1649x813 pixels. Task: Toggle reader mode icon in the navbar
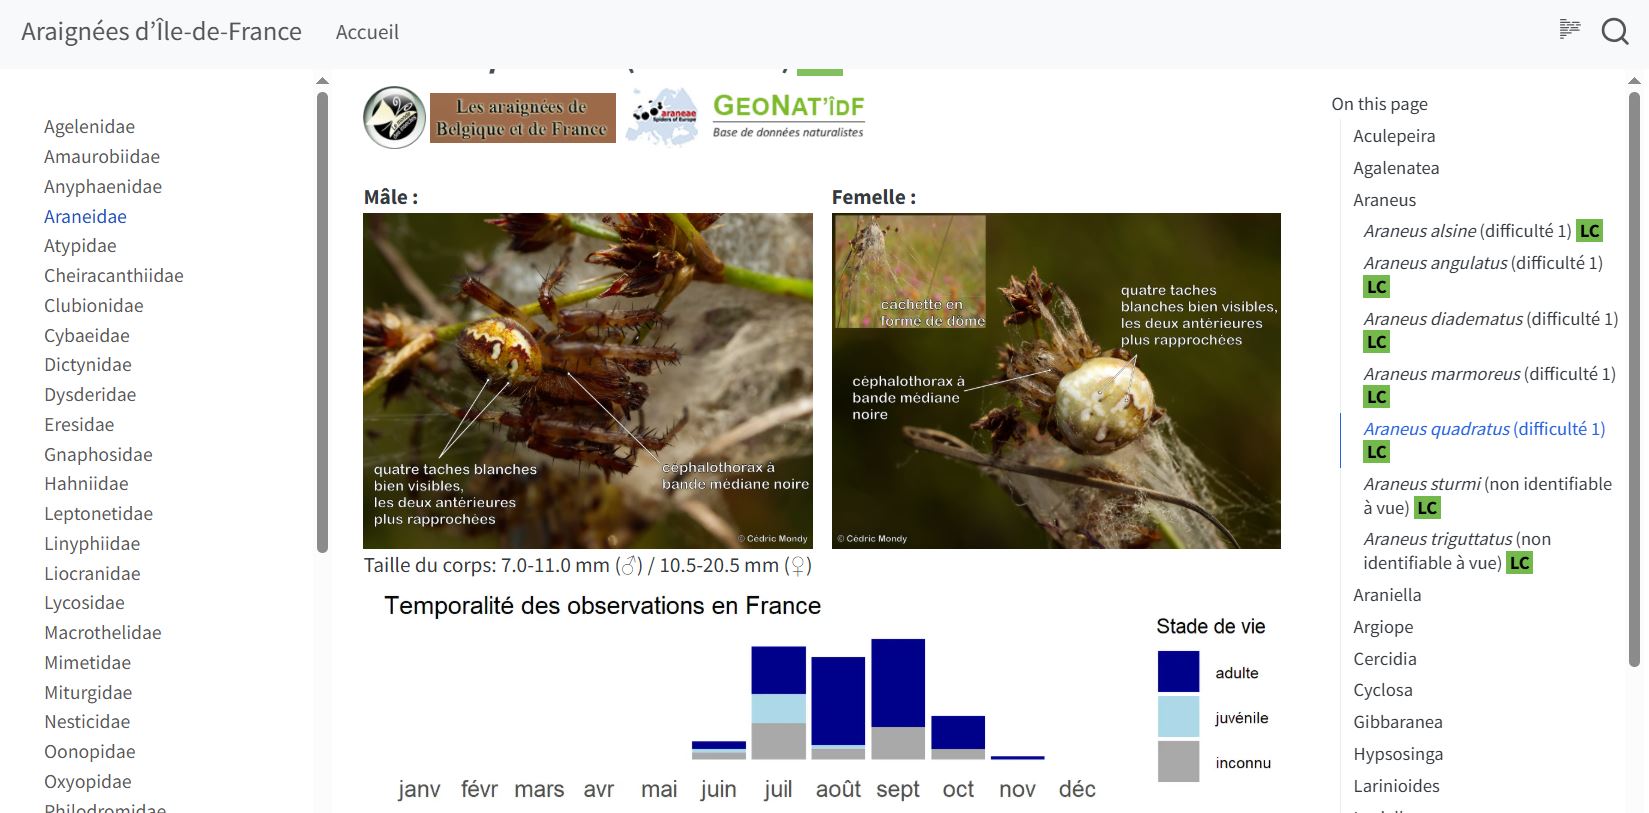(1570, 30)
